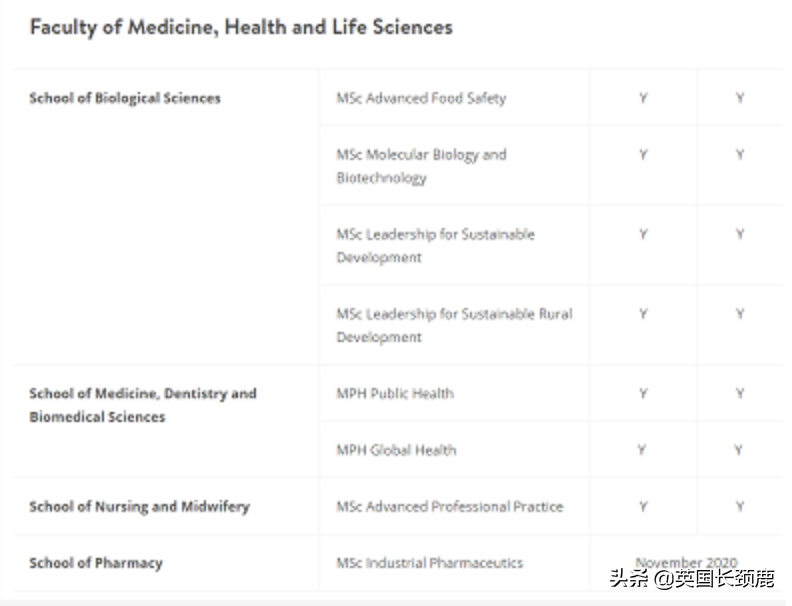Select the School of Pharmacy label
The width and height of the screenshot is (792, 606).
pyautogui.click(x=95, y=563)
